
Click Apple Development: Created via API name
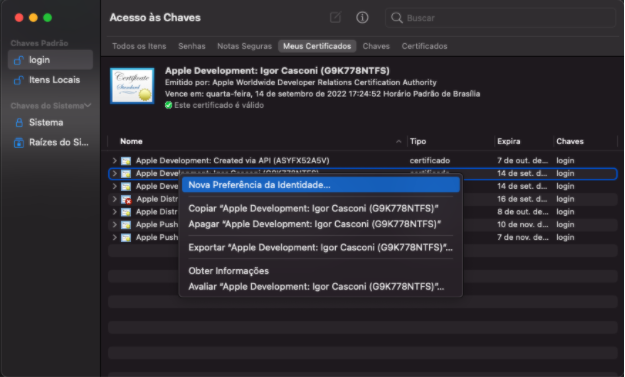(x=232, y=161)
